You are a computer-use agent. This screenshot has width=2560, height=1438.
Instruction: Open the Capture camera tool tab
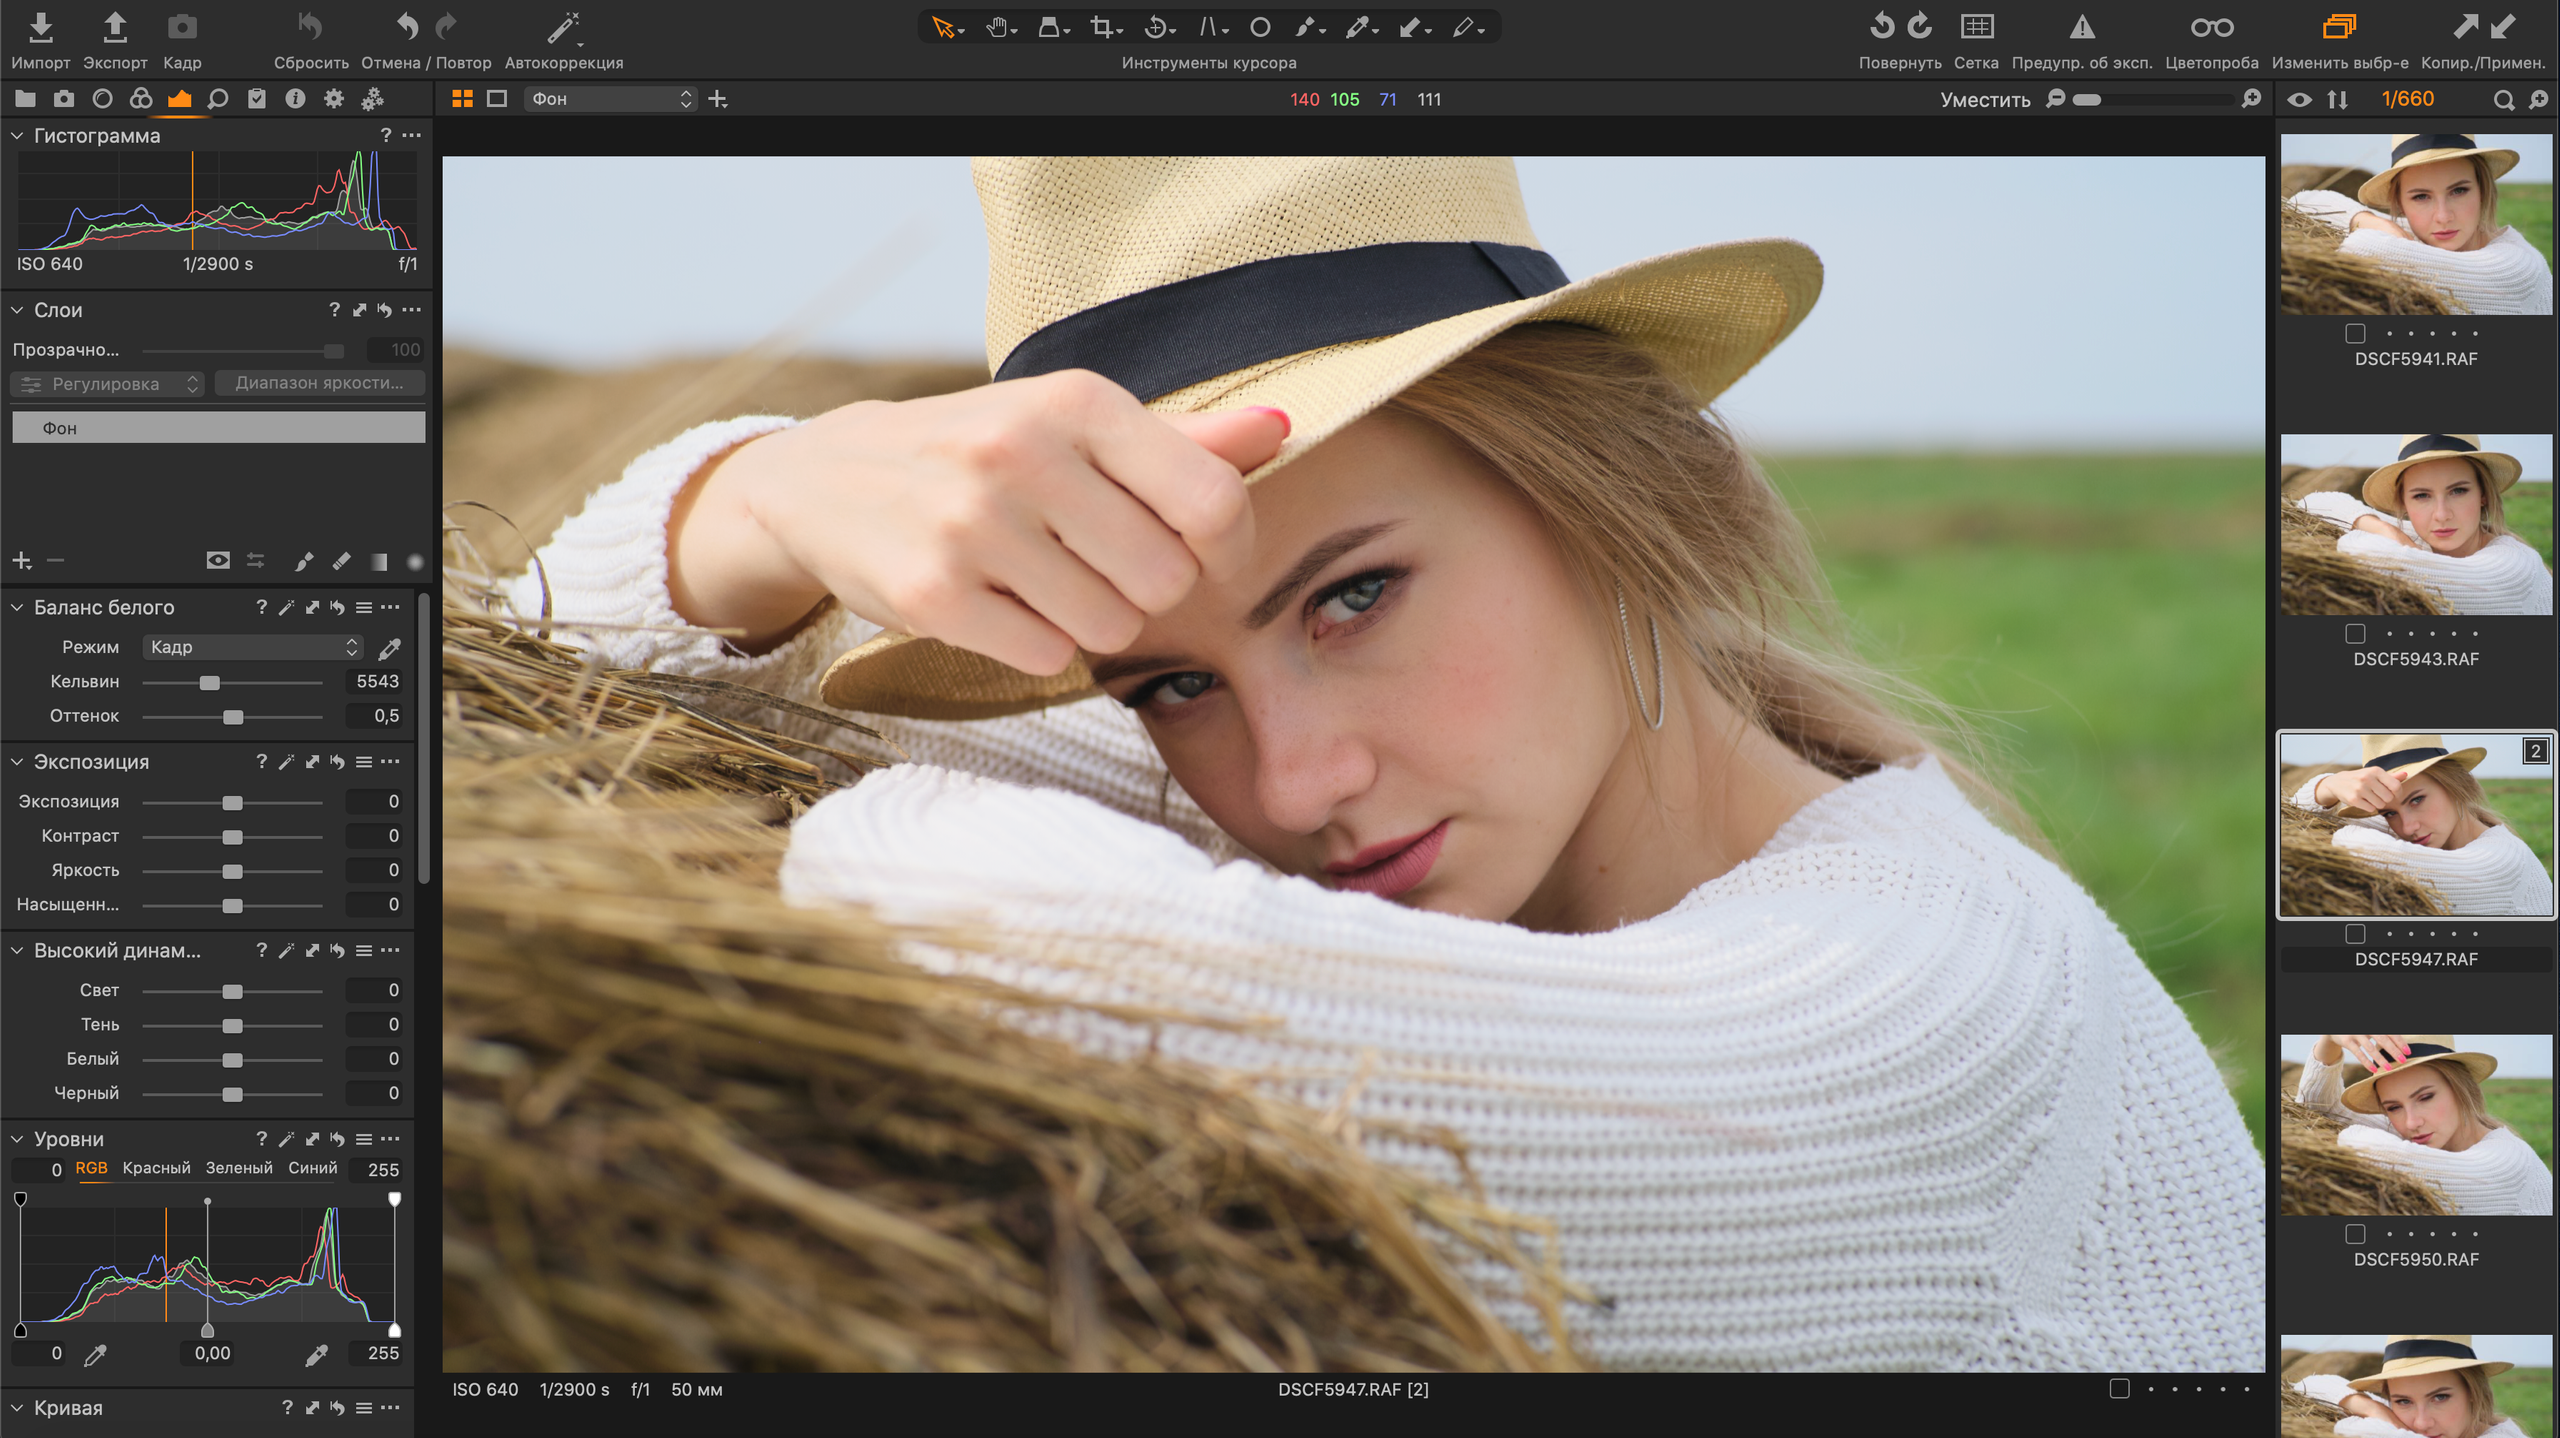tap(64, 99)
